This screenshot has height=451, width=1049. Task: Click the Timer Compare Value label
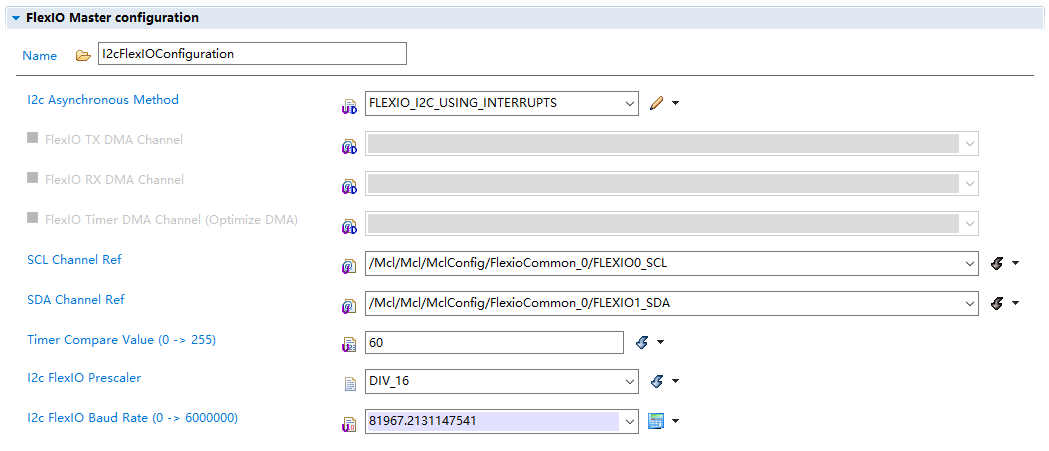point(121,339)
